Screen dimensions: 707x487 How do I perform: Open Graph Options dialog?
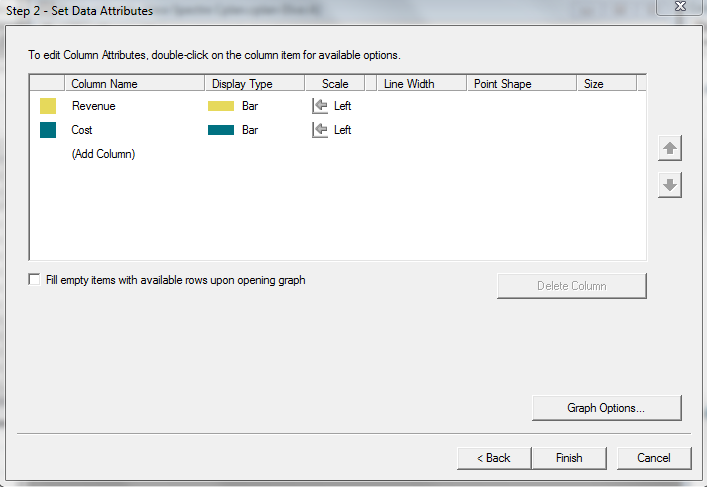pyautogui.click(x=606, y=408)
